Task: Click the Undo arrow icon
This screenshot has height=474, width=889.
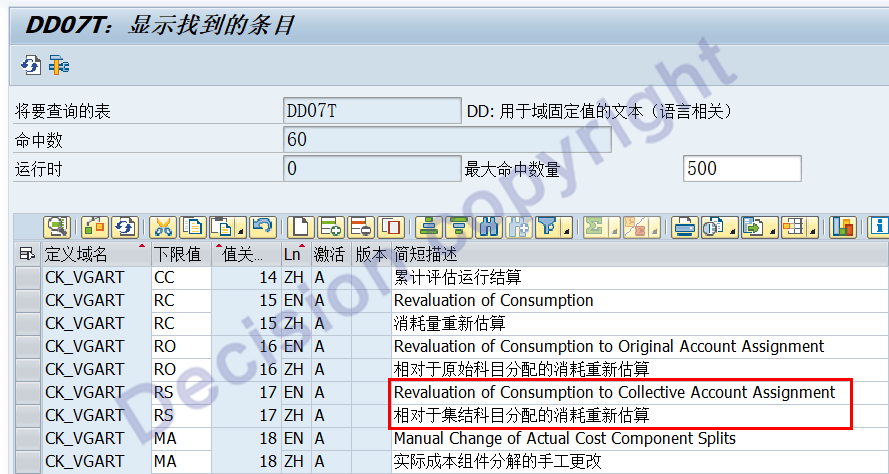Action: [262, 227]
